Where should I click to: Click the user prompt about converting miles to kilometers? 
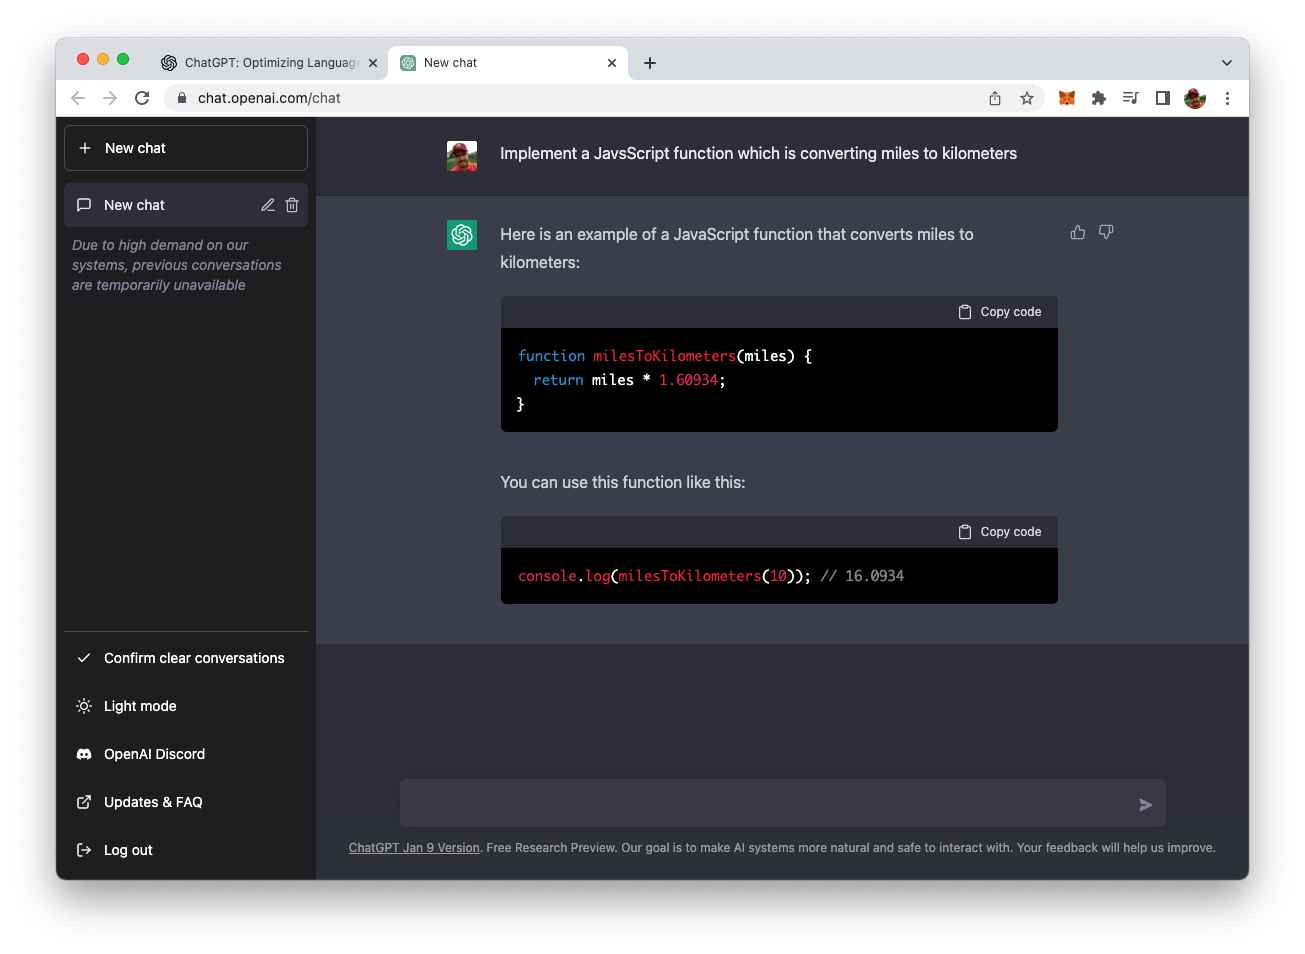tap(758, 153)
